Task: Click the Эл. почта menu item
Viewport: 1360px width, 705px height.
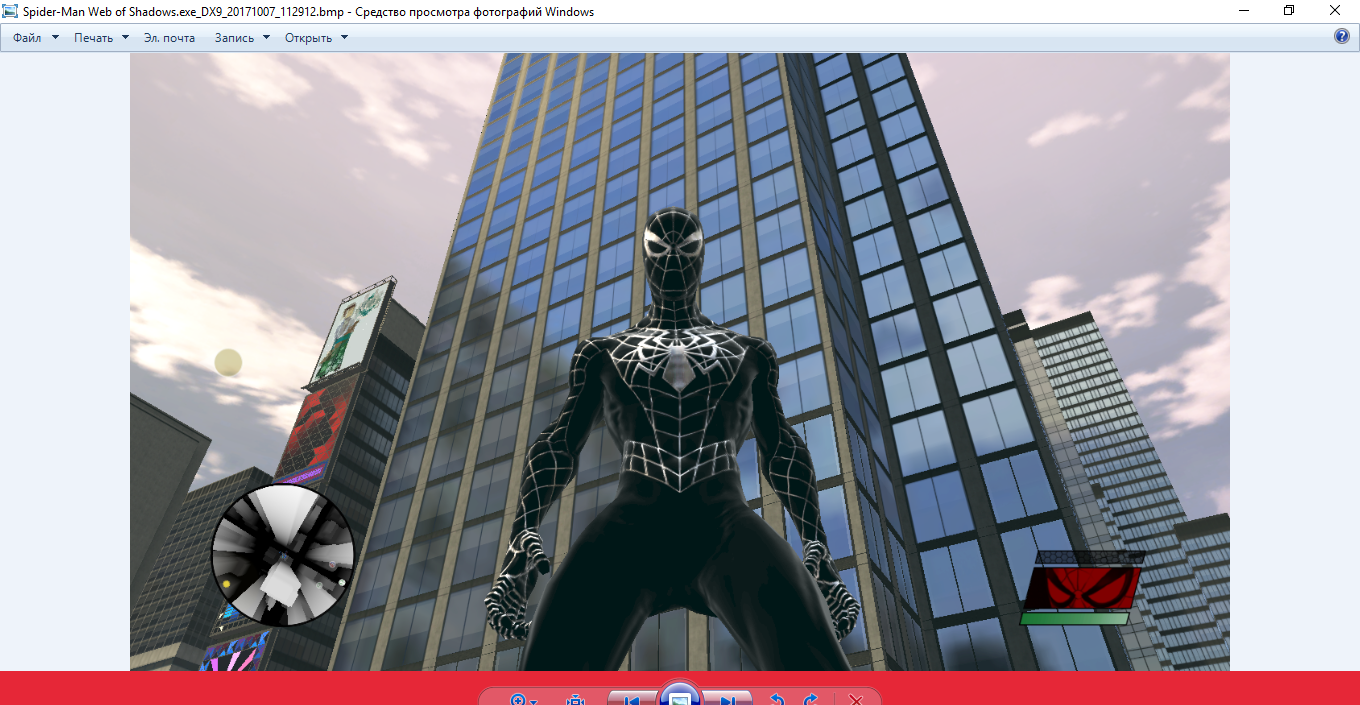Action: [x=169, y=38]
